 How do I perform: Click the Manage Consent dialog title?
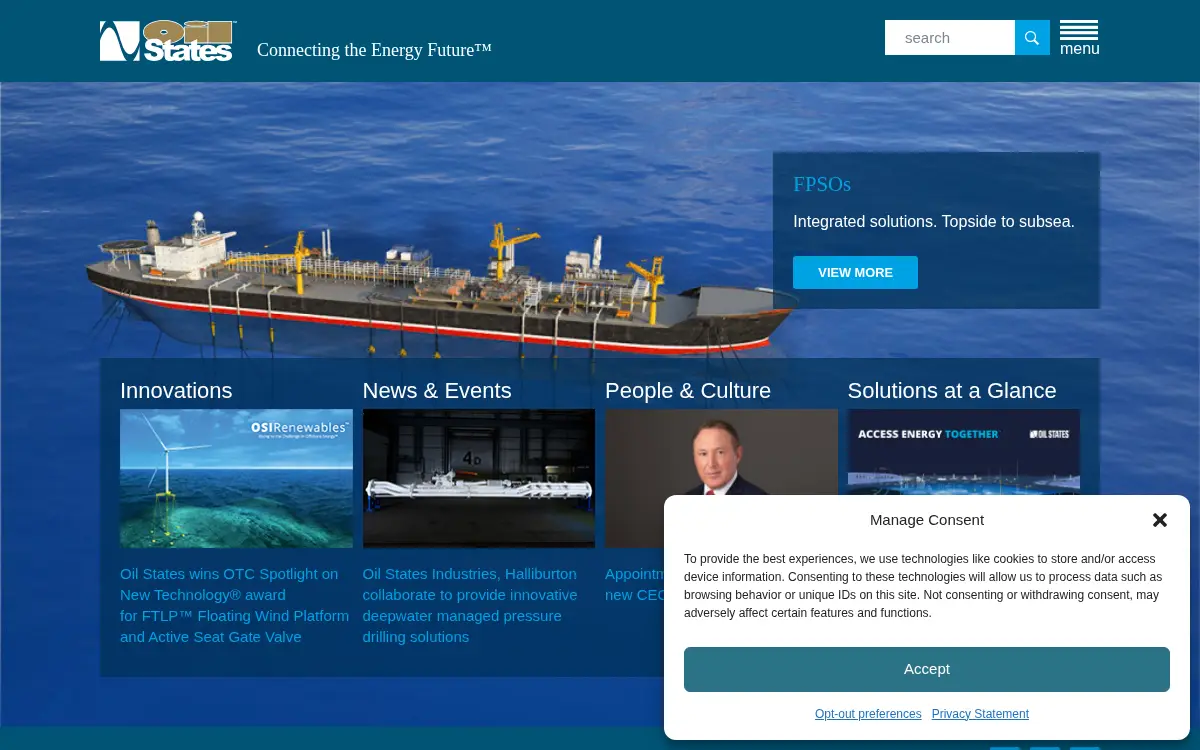pos(927,520)
